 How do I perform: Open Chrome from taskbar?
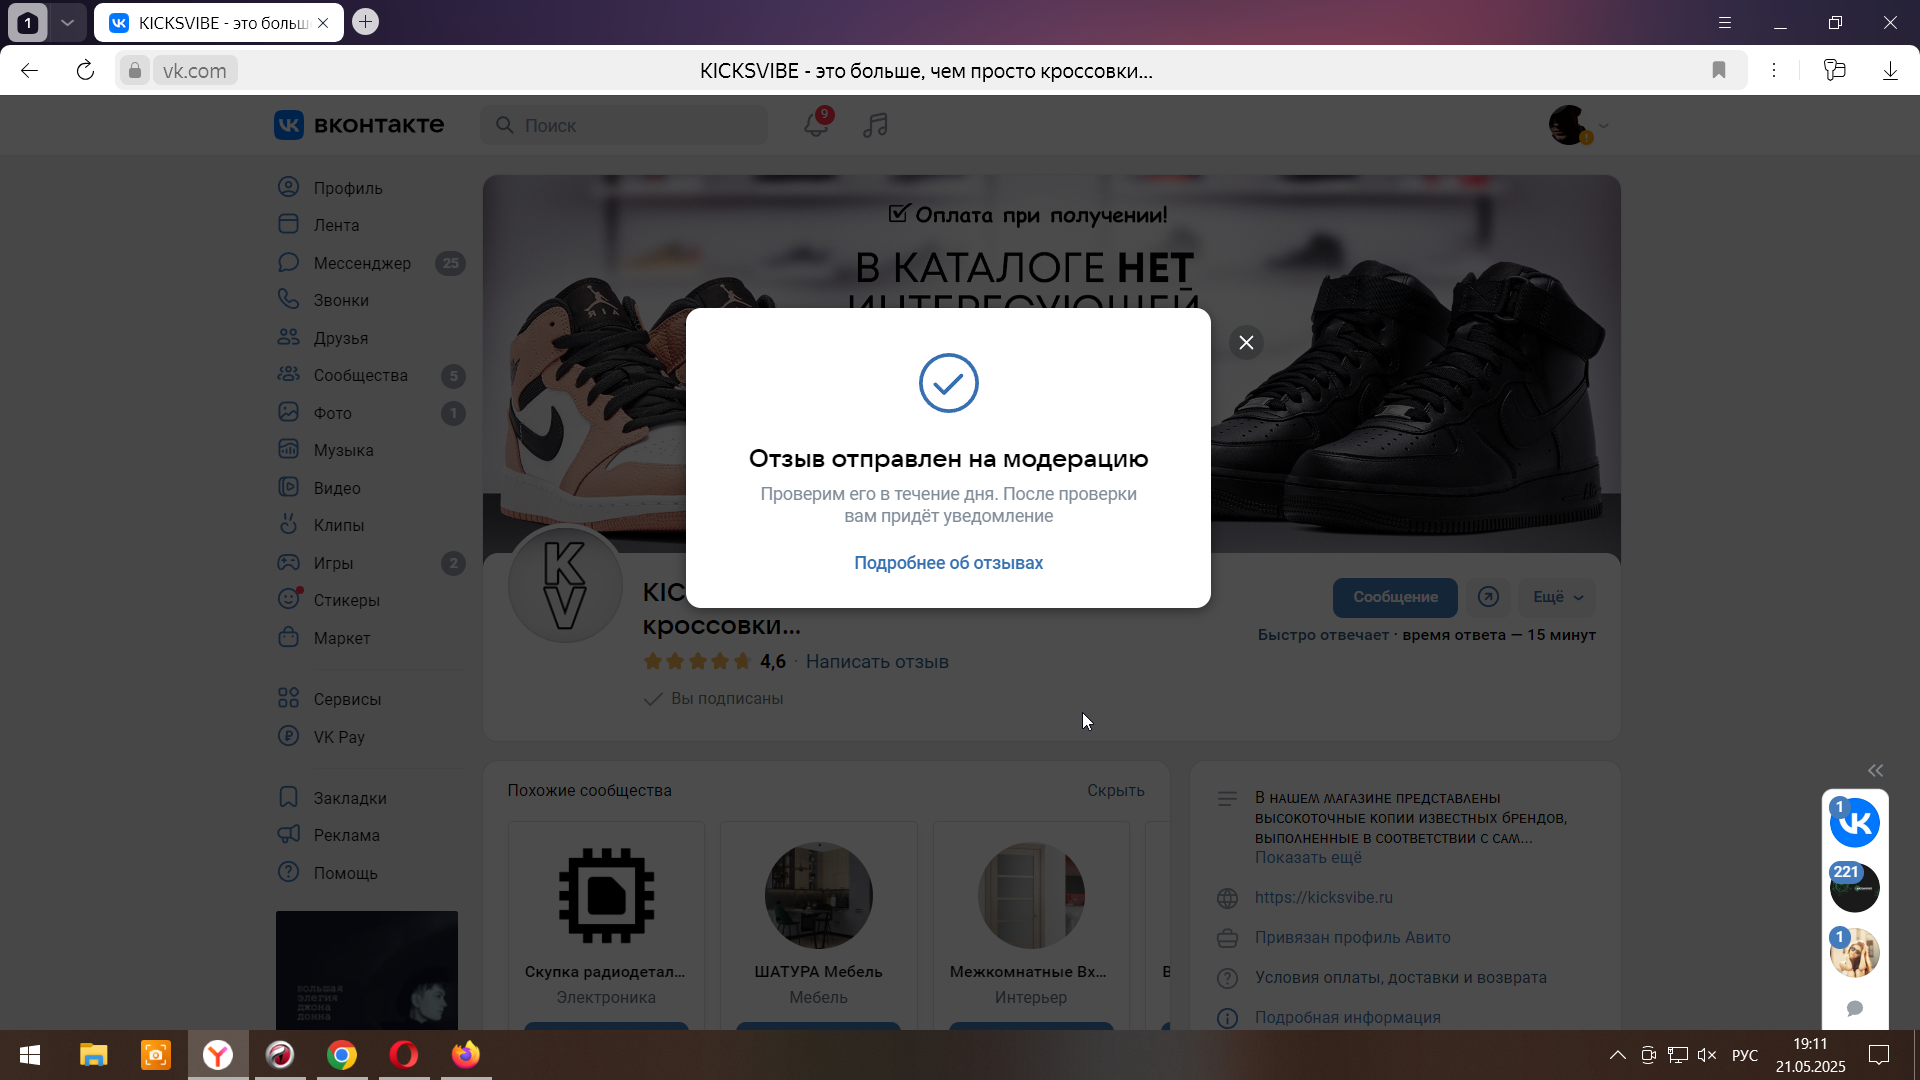click(342, 1055)
